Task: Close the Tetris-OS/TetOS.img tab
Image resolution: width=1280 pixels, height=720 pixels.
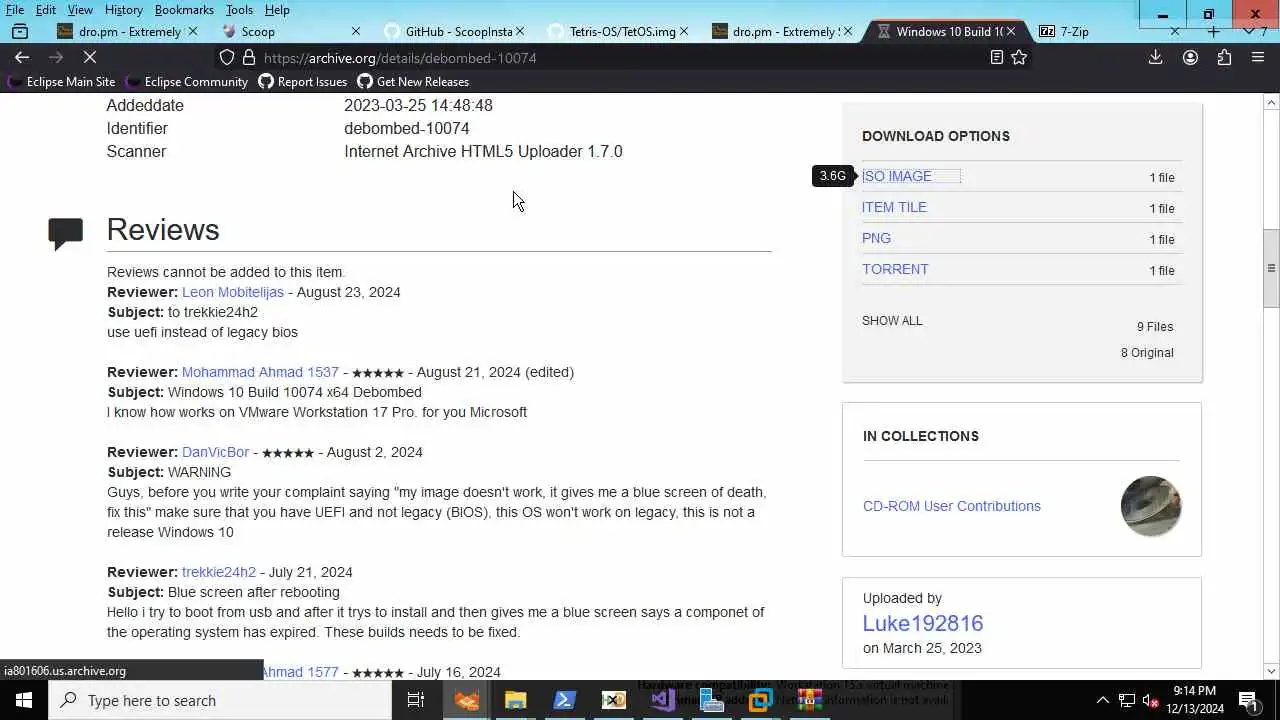Action: pyautogui.click(x=684, y=31)
